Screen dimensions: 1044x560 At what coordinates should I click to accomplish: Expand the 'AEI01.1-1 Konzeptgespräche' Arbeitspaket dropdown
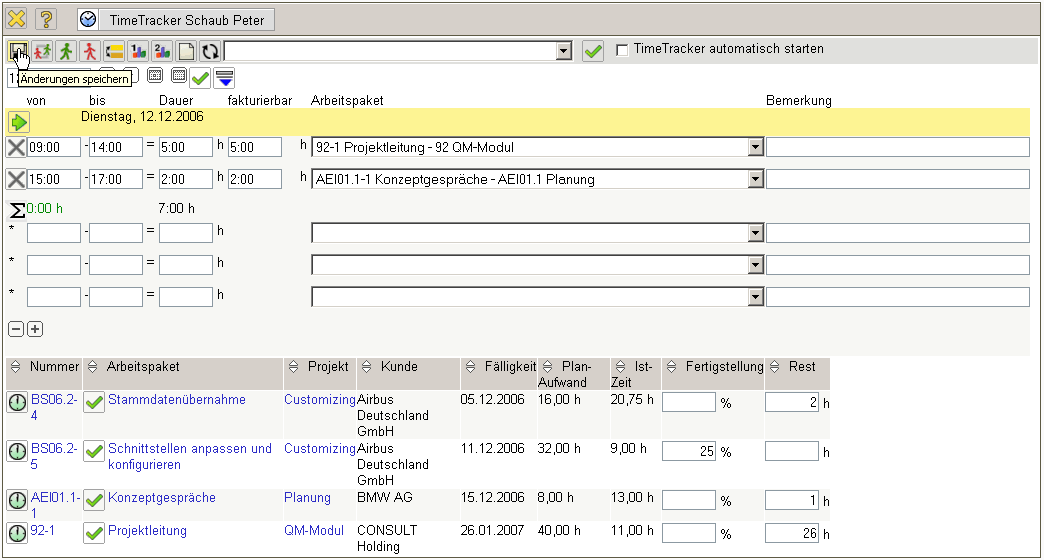755,180
